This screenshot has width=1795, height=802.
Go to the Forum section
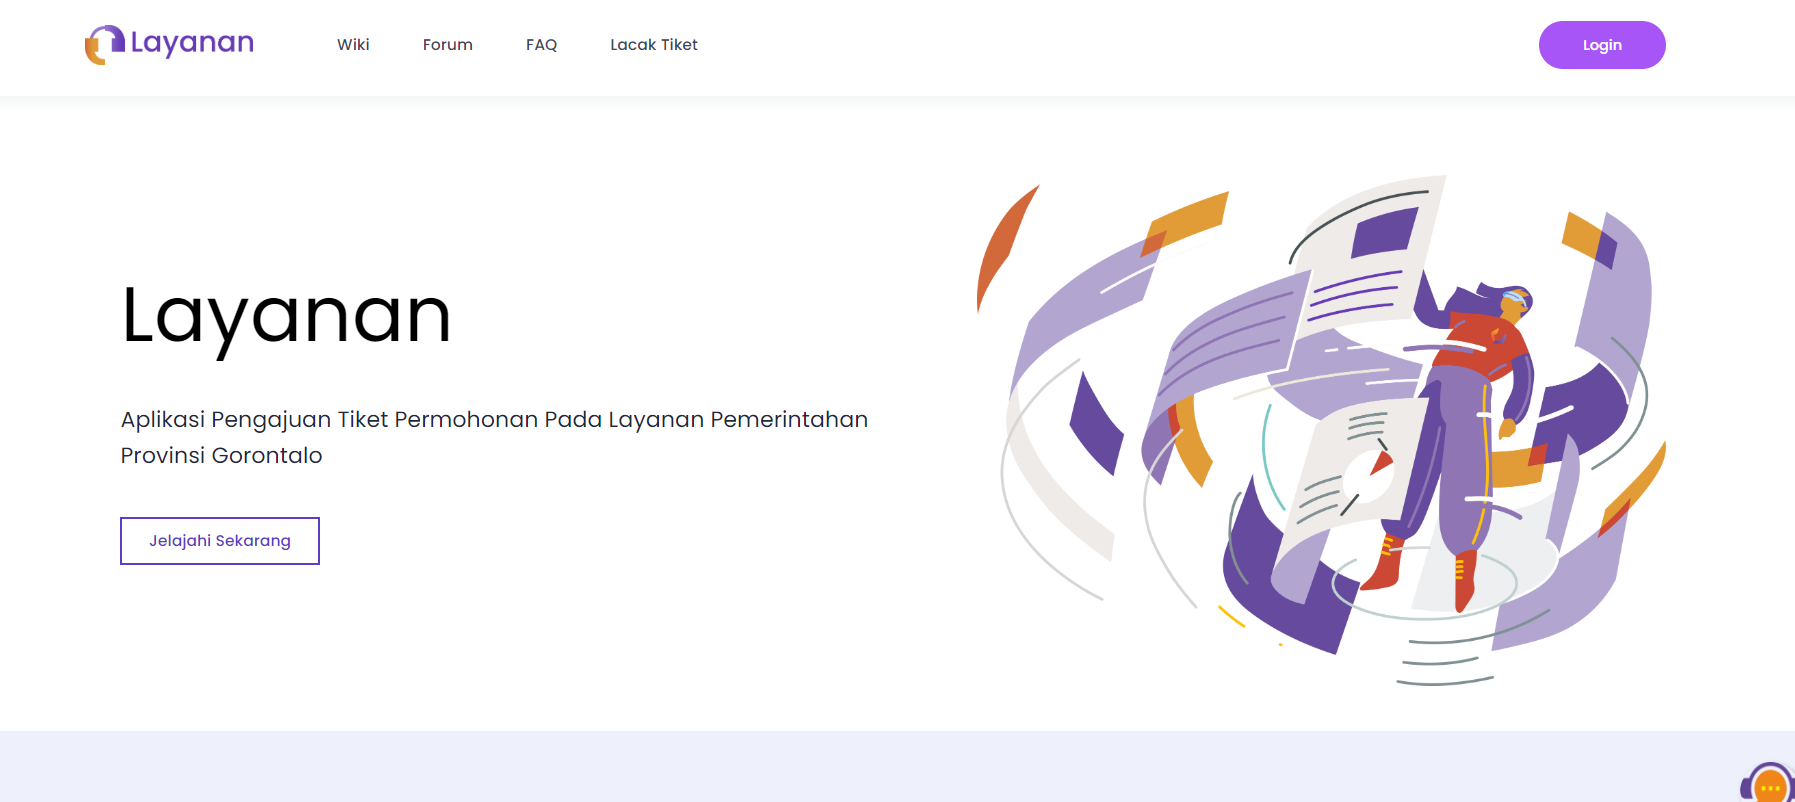click(x=447, y=45)
